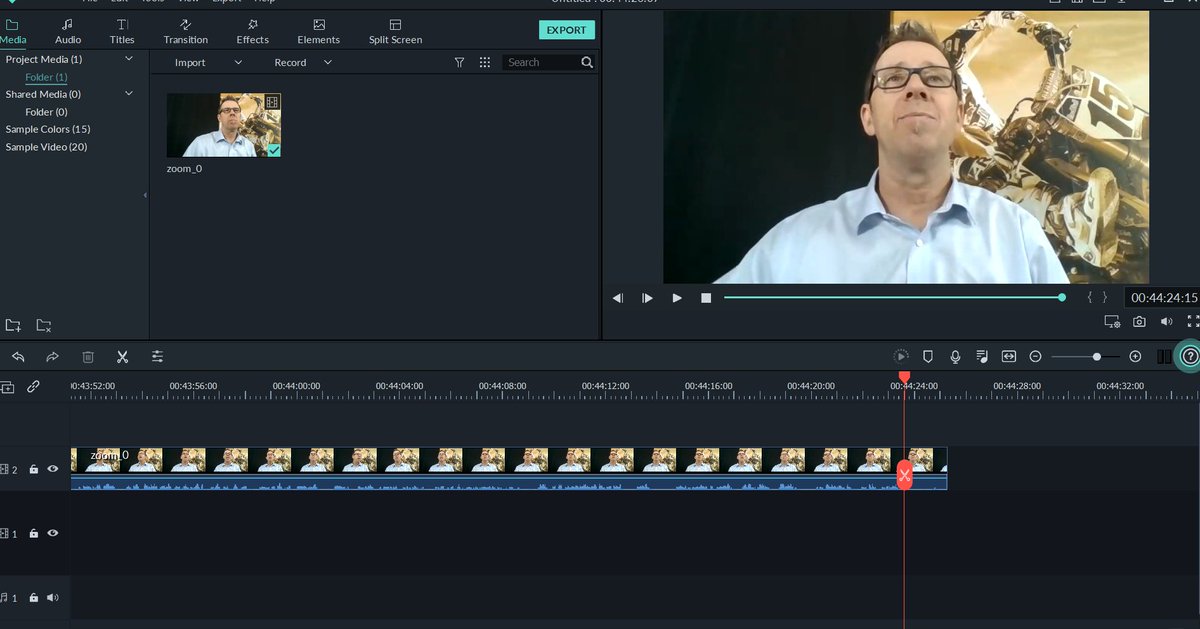Click the undo icon above the timeline
The height and width of the screenshot is (629, 1200).
pos(18,356)
